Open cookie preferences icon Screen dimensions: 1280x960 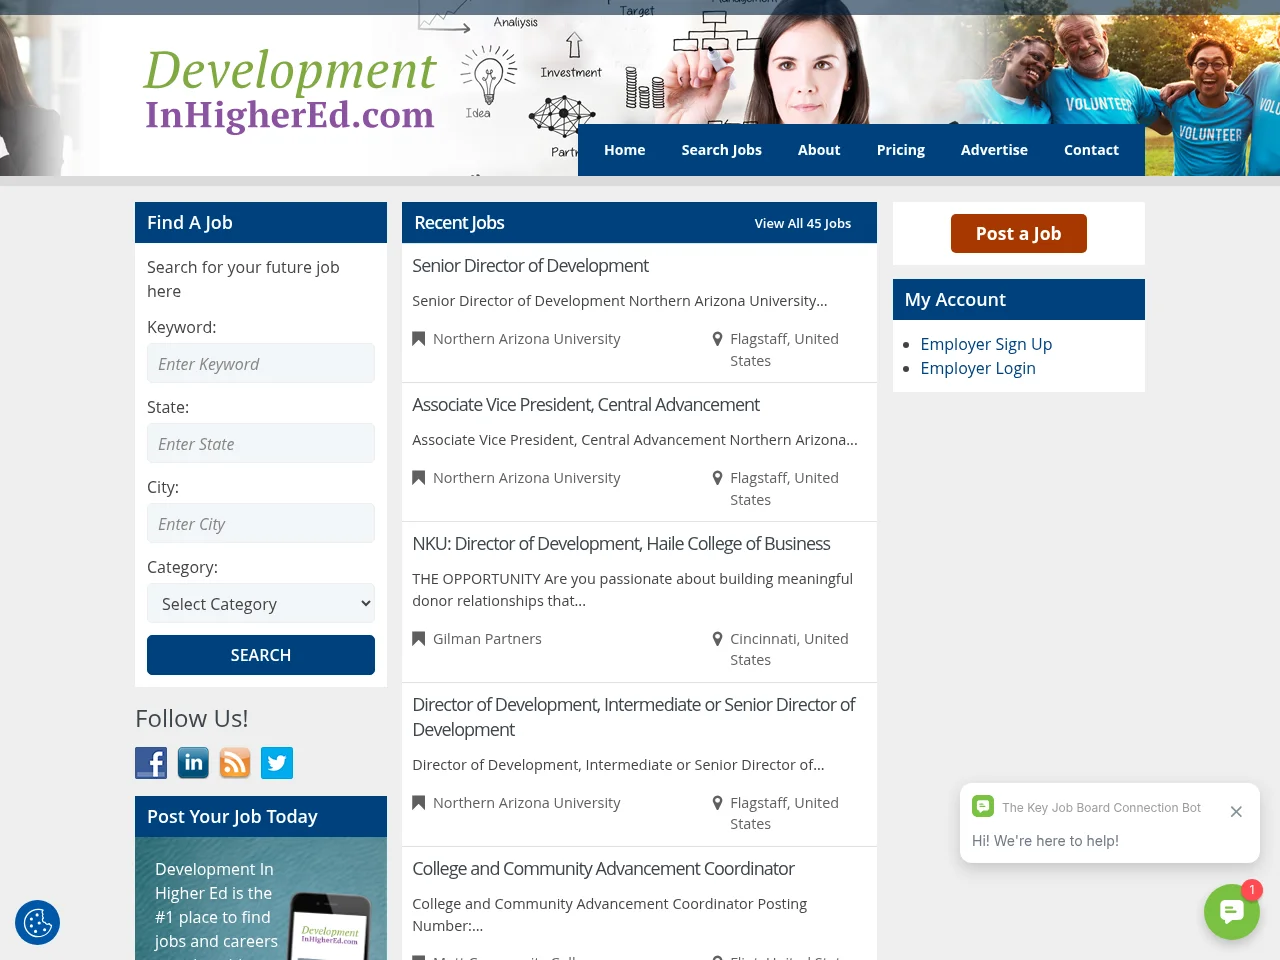(38, 922)
